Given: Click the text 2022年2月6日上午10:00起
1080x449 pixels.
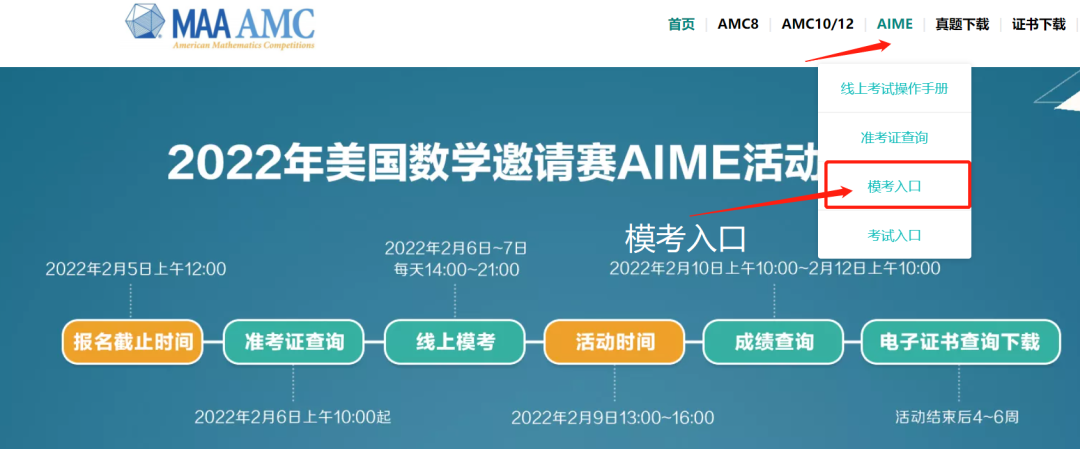Looking at the screenshot, I should tap(293, 417).
